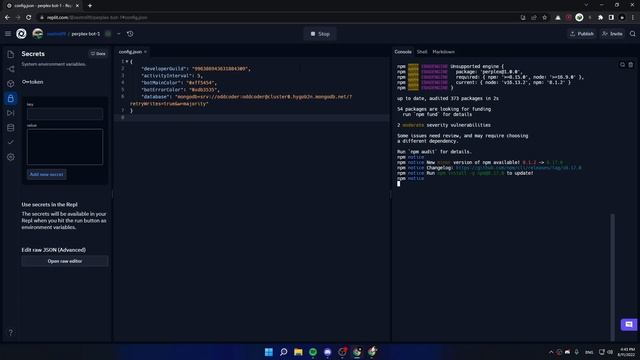Search the console output
This screenshot has width=640, height=360.
coord(622,65)
